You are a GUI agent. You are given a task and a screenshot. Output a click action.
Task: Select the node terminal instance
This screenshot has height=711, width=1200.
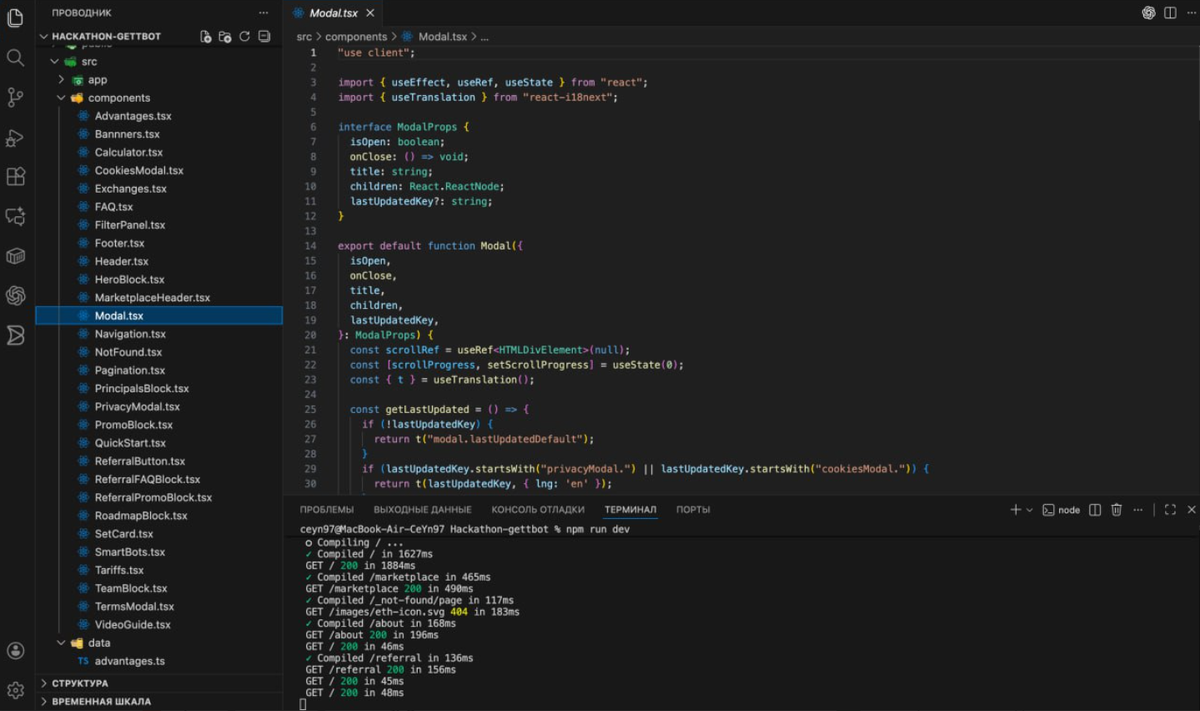coord(1061,510)
